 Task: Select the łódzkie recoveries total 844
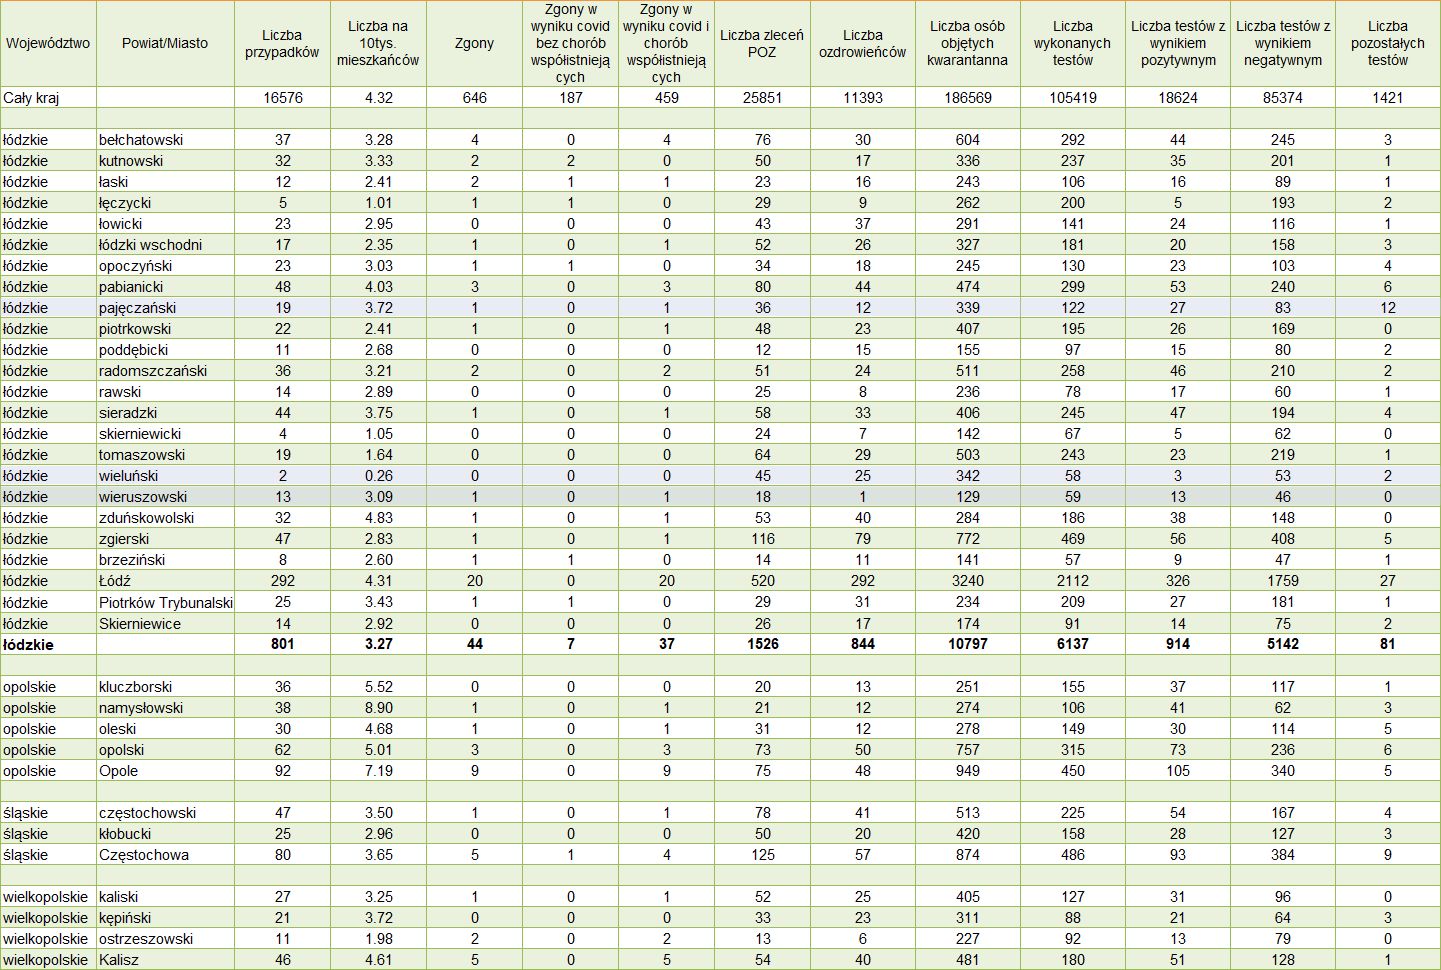pyautogui.click(x=862, y=644)
